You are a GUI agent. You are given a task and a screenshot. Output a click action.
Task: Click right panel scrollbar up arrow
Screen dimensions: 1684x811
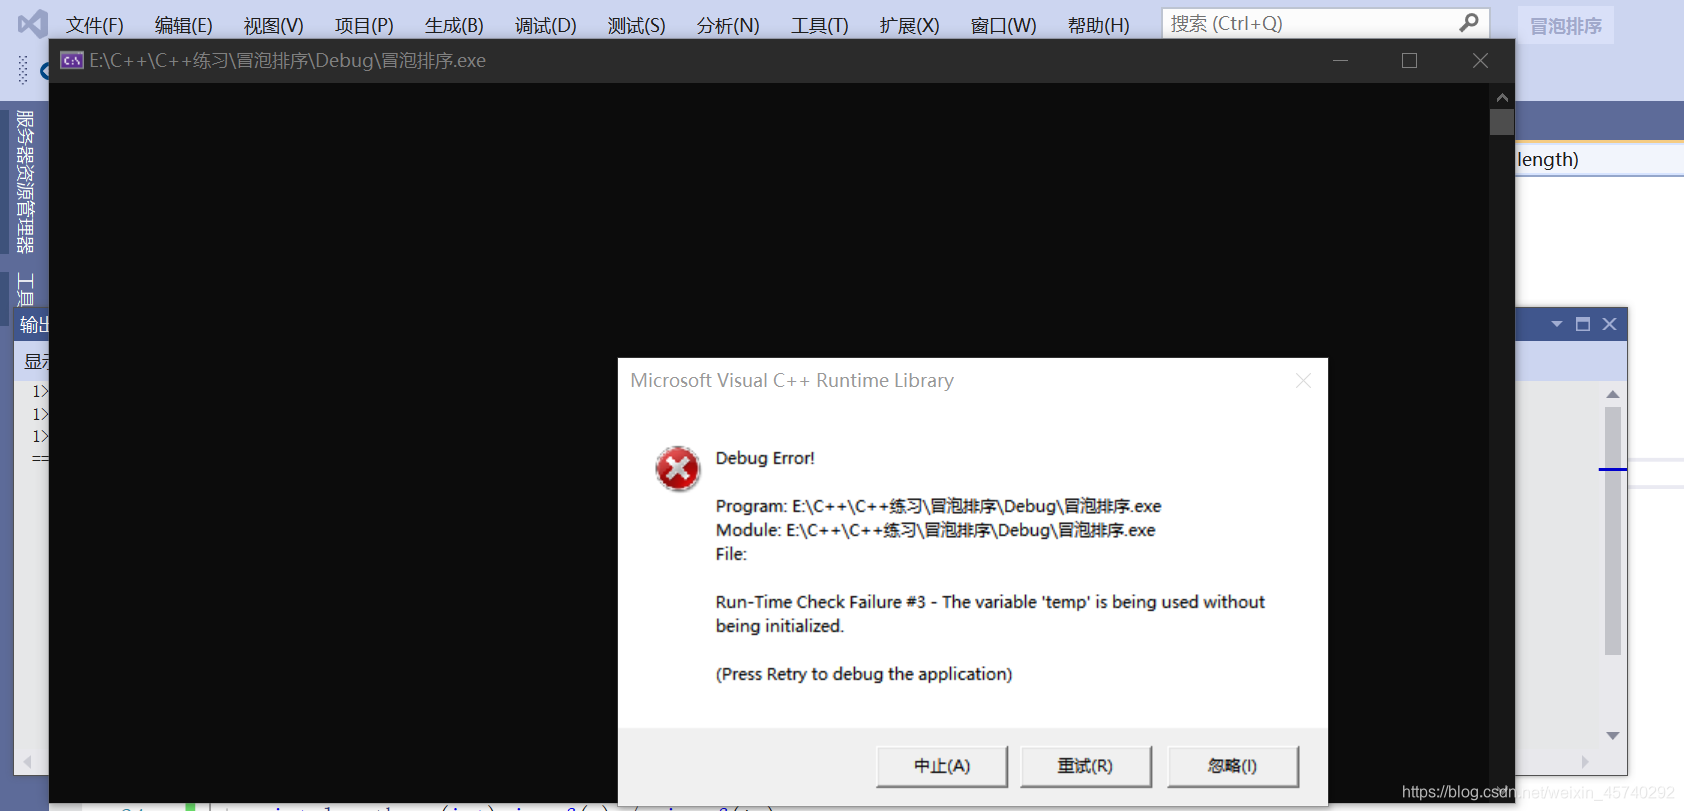1613,394
